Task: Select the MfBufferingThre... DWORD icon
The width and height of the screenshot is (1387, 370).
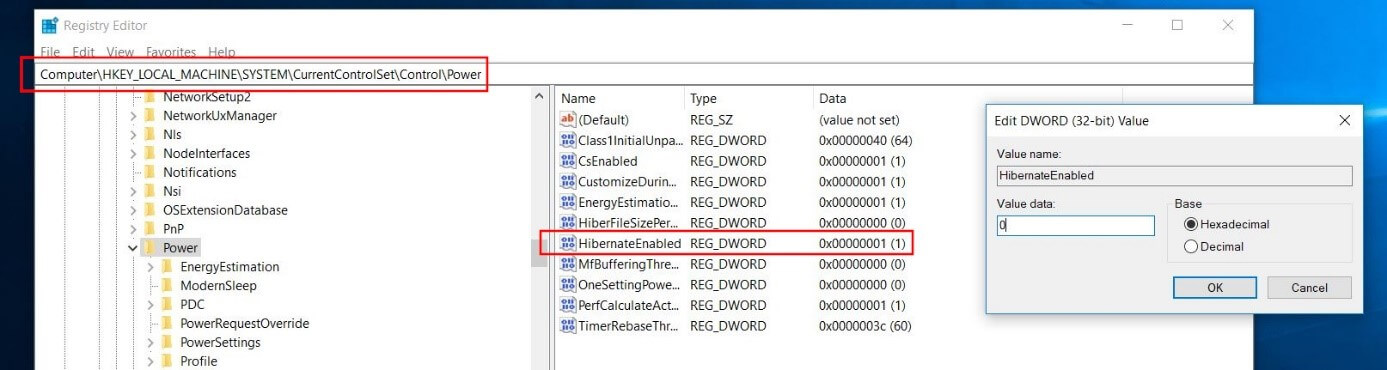Action: (x=568, y=264)
